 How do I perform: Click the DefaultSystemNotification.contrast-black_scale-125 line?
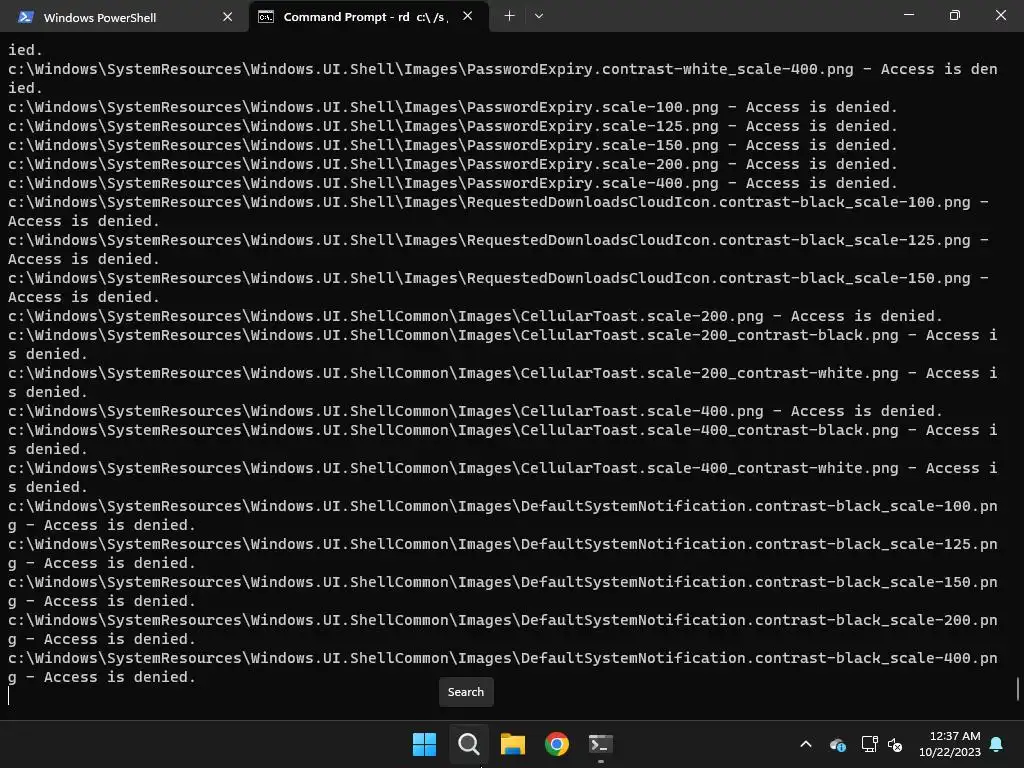(x=503, y=553)
